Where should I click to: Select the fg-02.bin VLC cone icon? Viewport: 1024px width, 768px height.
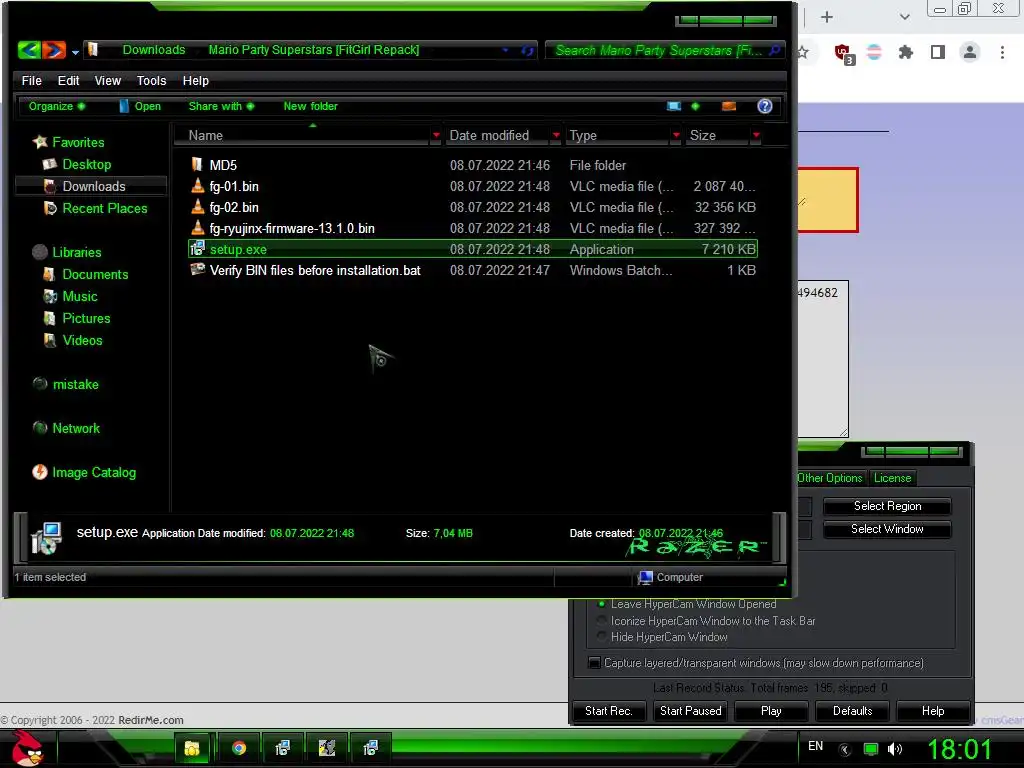coord(197,206)
